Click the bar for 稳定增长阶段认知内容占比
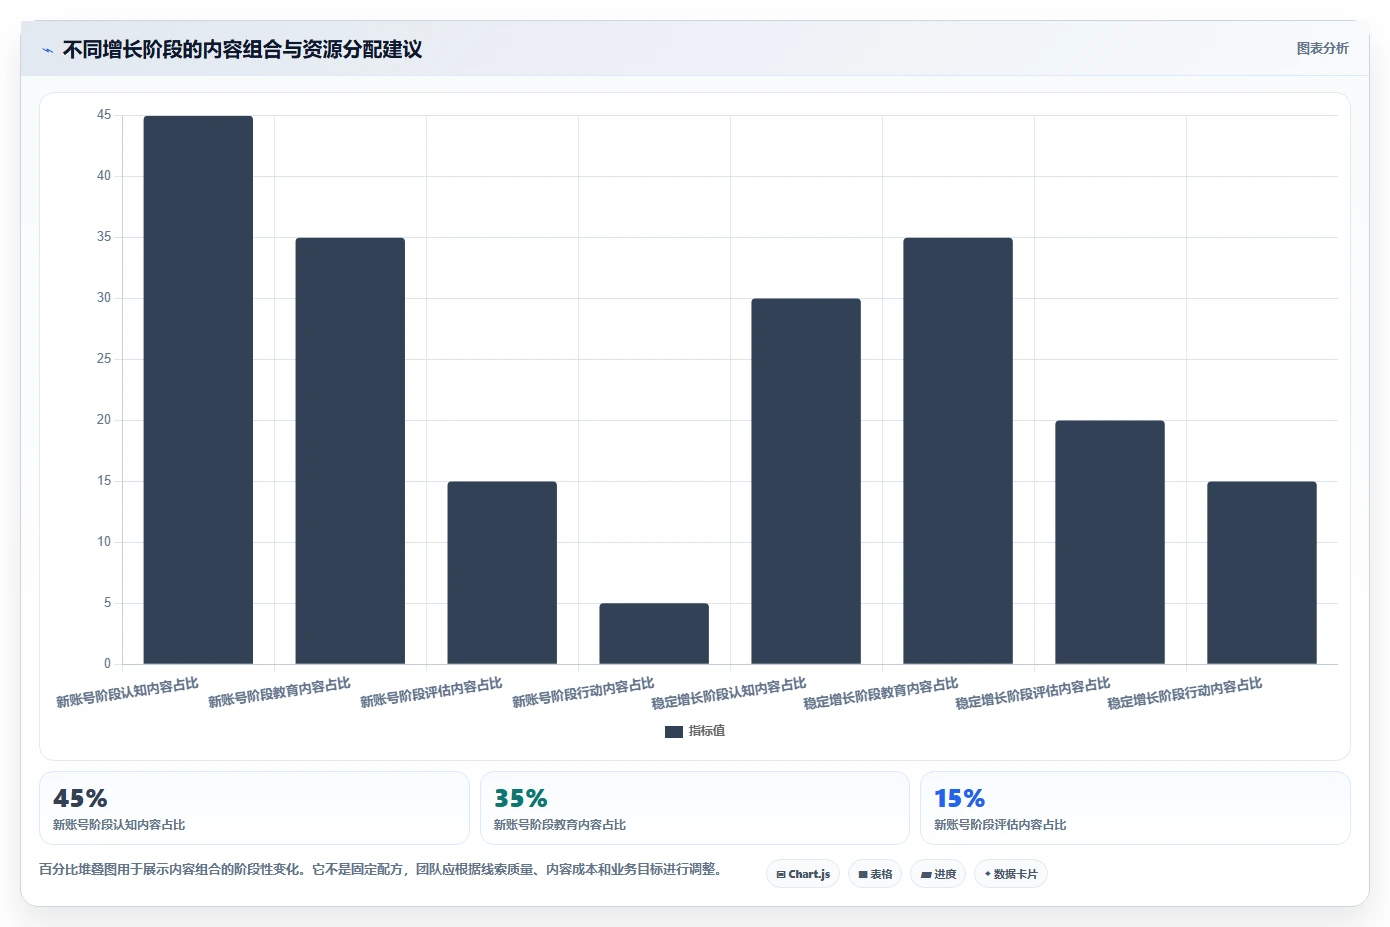Image resolution: width=1390 pixels, height=927 pixels. (x=806, y=481)
